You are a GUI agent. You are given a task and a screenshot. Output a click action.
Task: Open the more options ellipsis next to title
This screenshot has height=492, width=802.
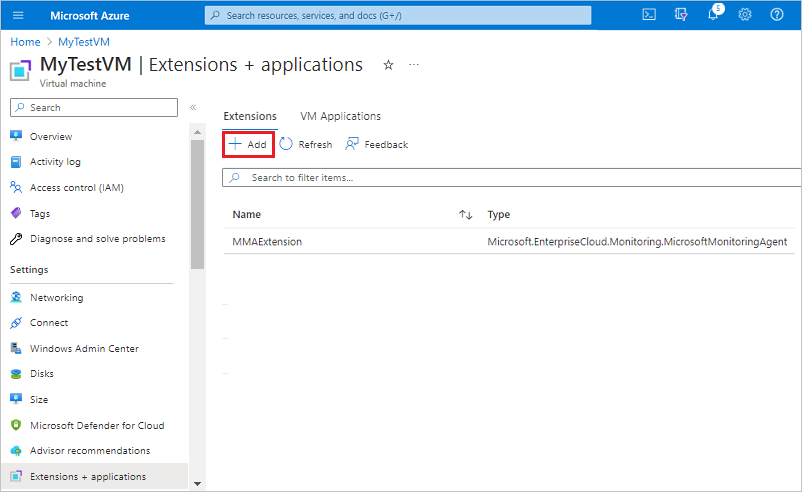pyautogui.click(x=414, y=65)
